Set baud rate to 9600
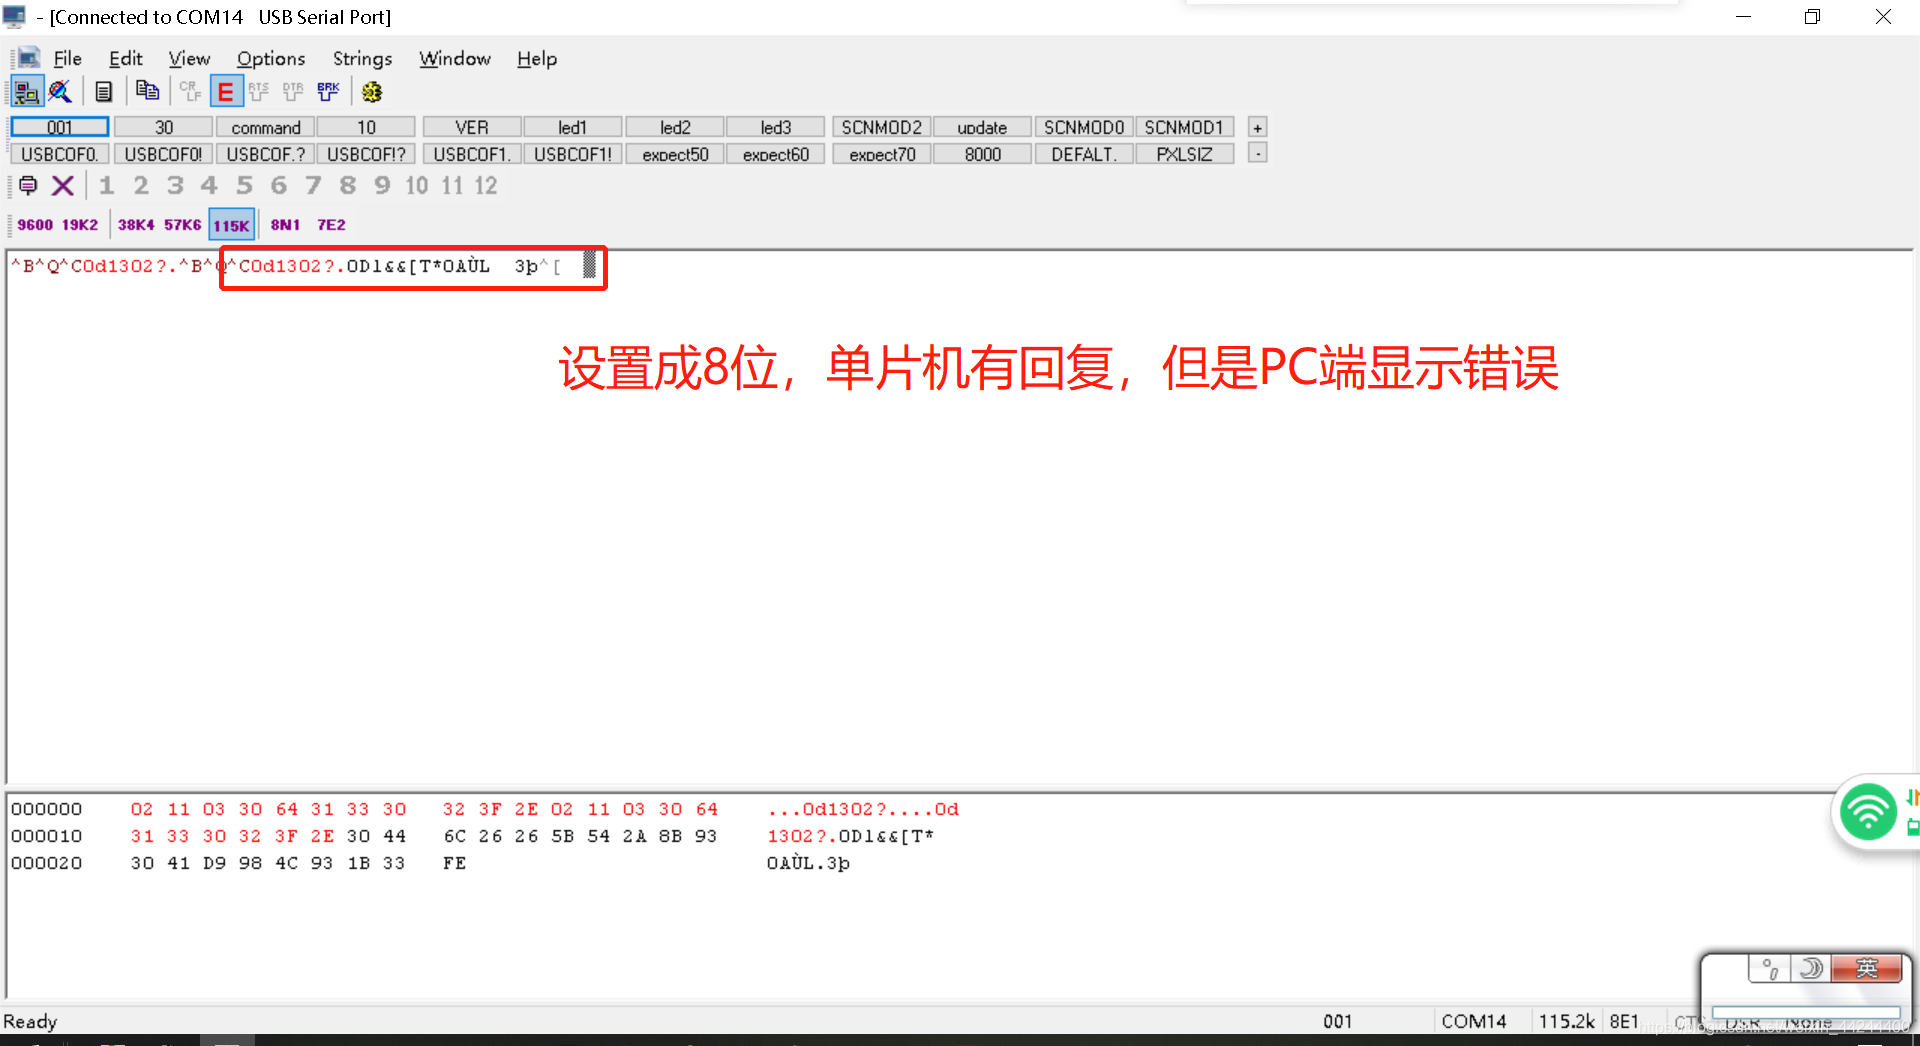The width and height of the screenshot is (1920, 1046). coord(35,225)
